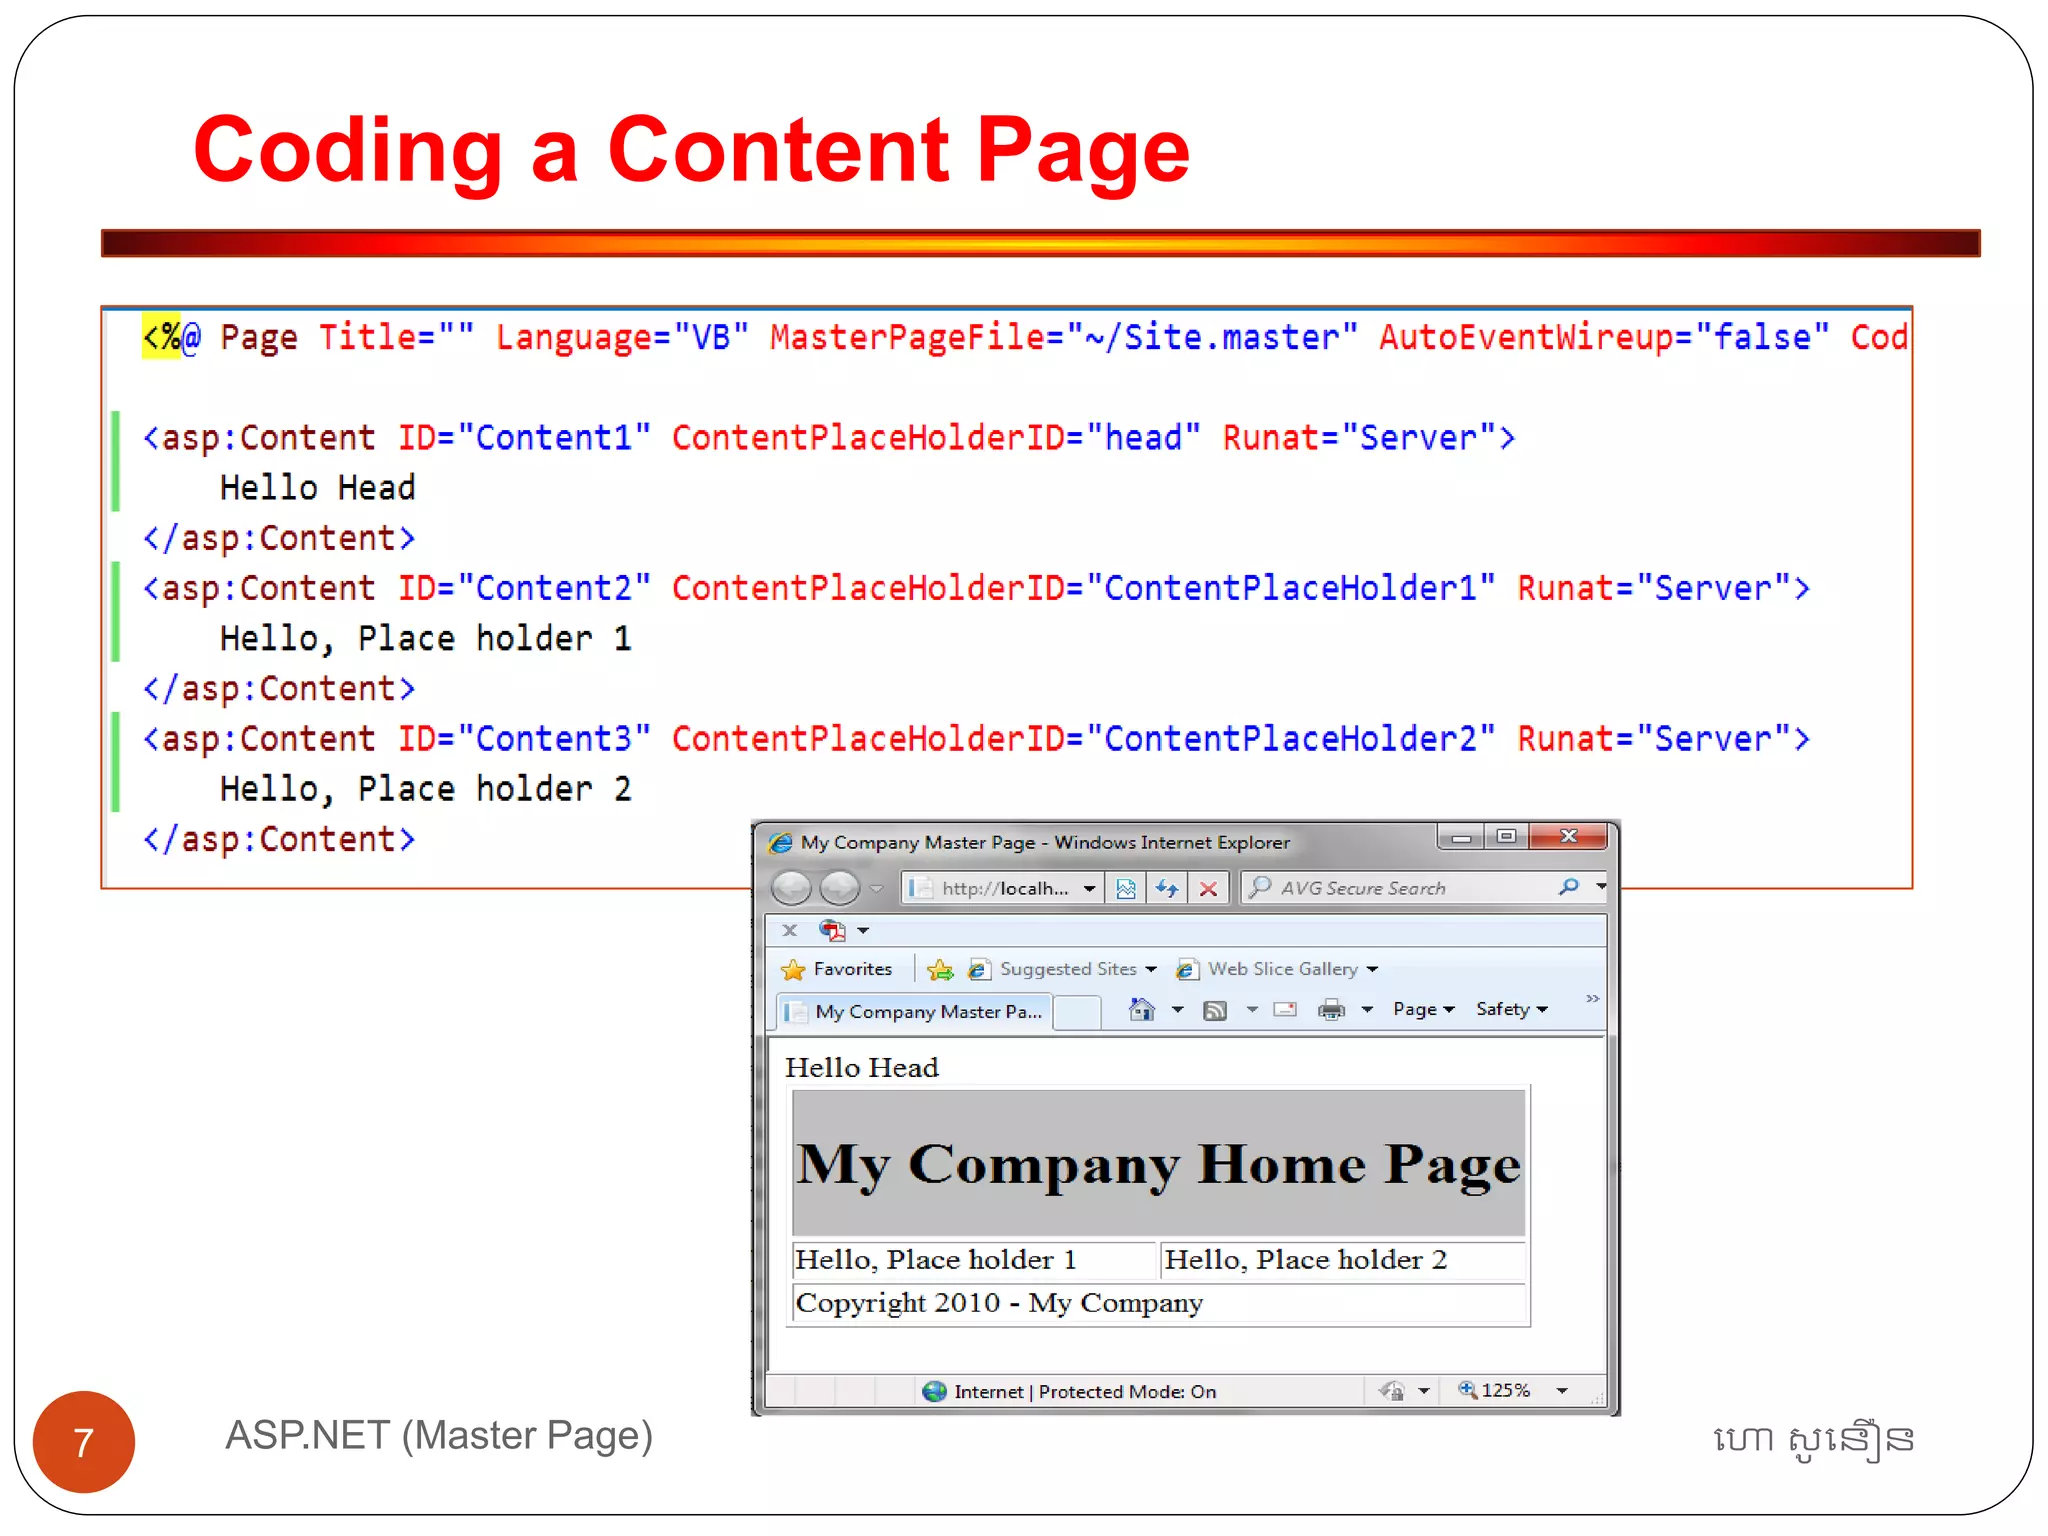Expand the Adobe PDF convert dropdown arrow
Viewport: 2048px width, 1536px height.
863,931
